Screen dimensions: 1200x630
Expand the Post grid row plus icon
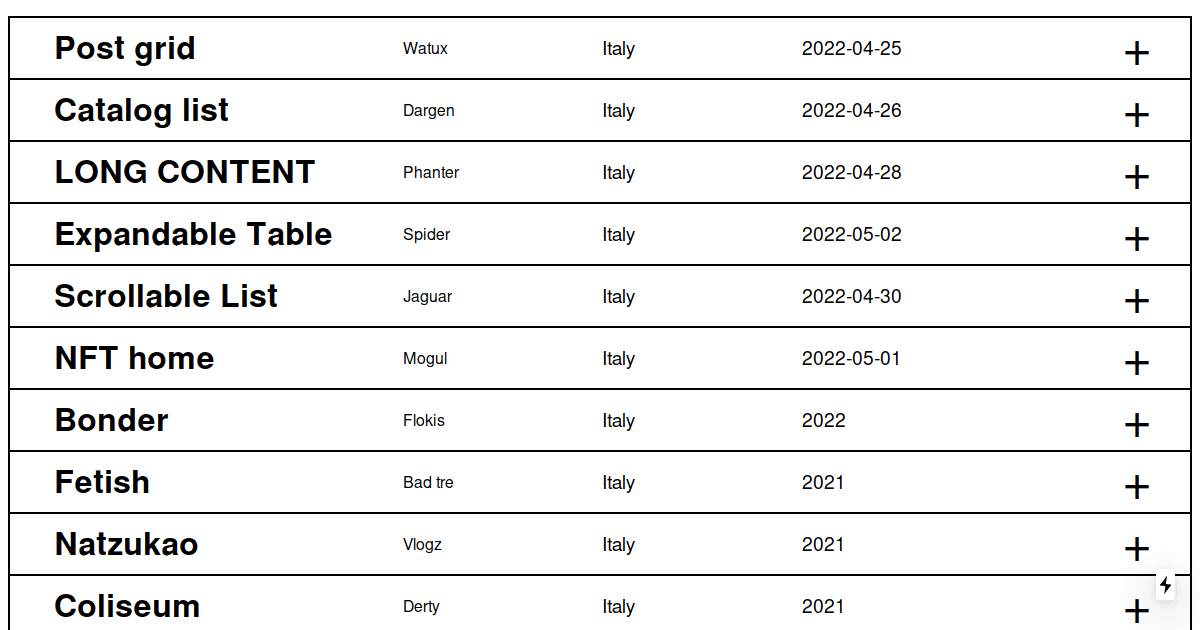[x=1136, y=53]
